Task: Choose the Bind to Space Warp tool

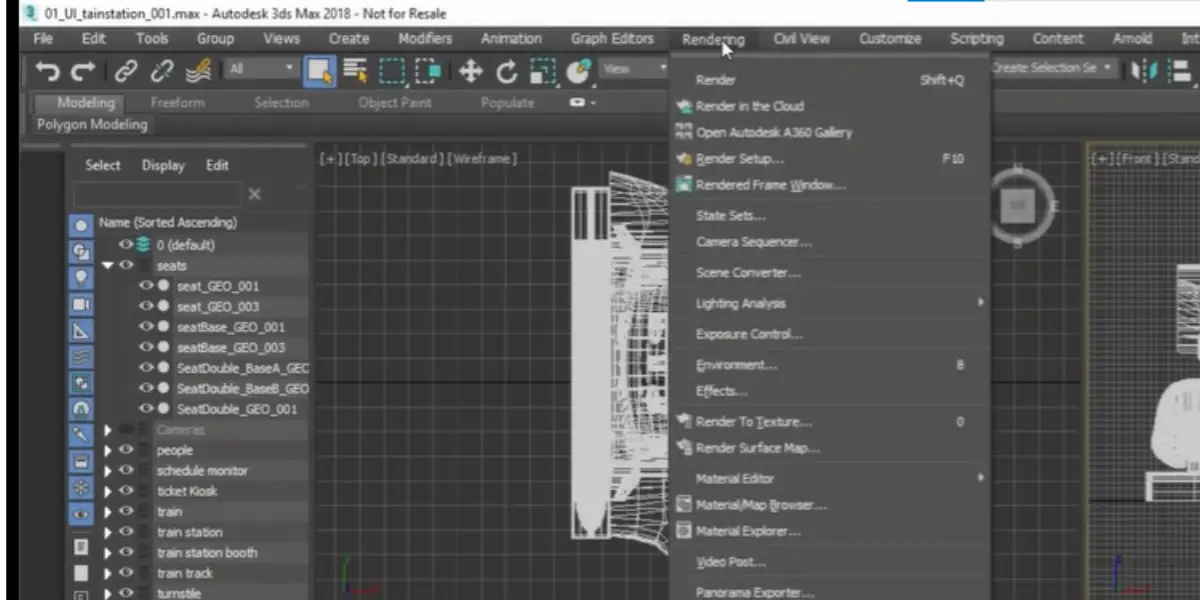Action: point(198,70)
